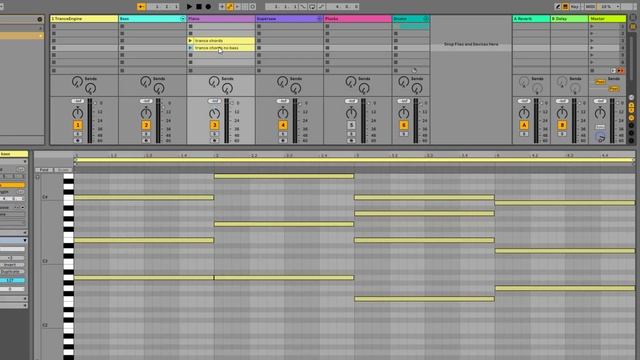
Task: Toggle the Follow button at top left
Action: tap(141, 7)
